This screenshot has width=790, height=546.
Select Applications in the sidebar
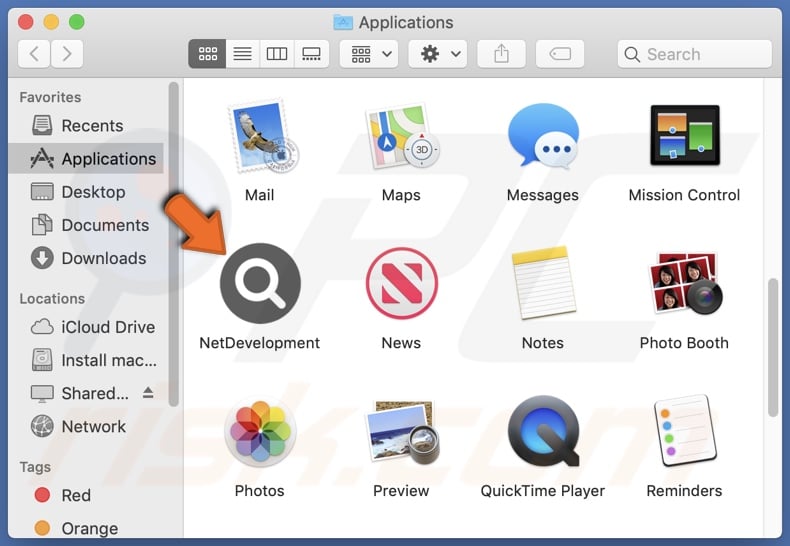86,159
